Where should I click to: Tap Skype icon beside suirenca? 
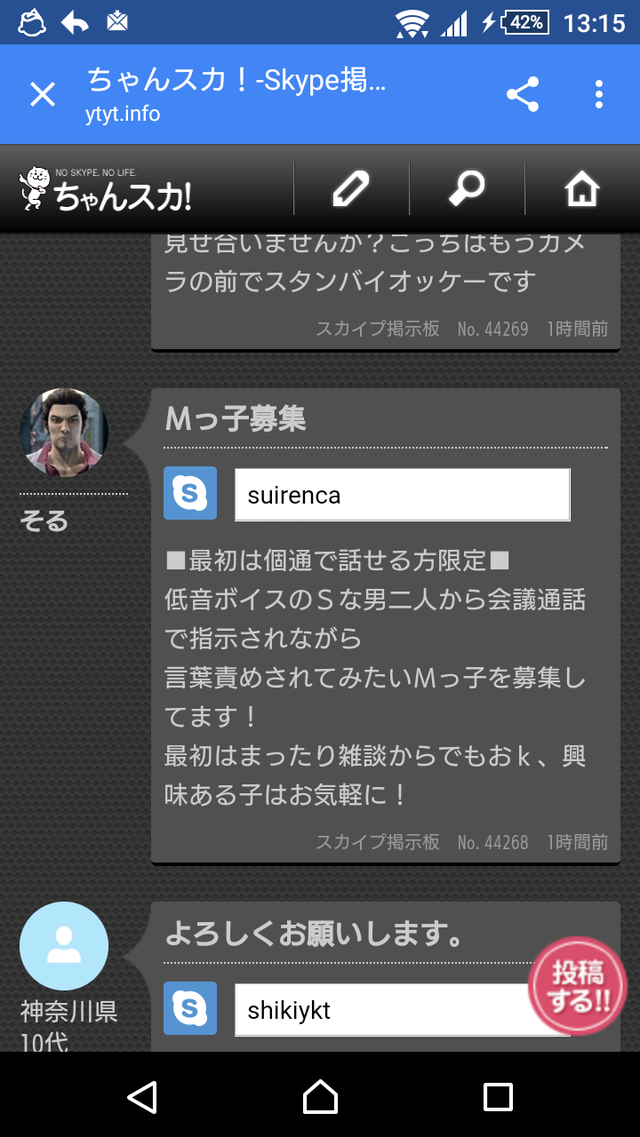coord(190,493)
